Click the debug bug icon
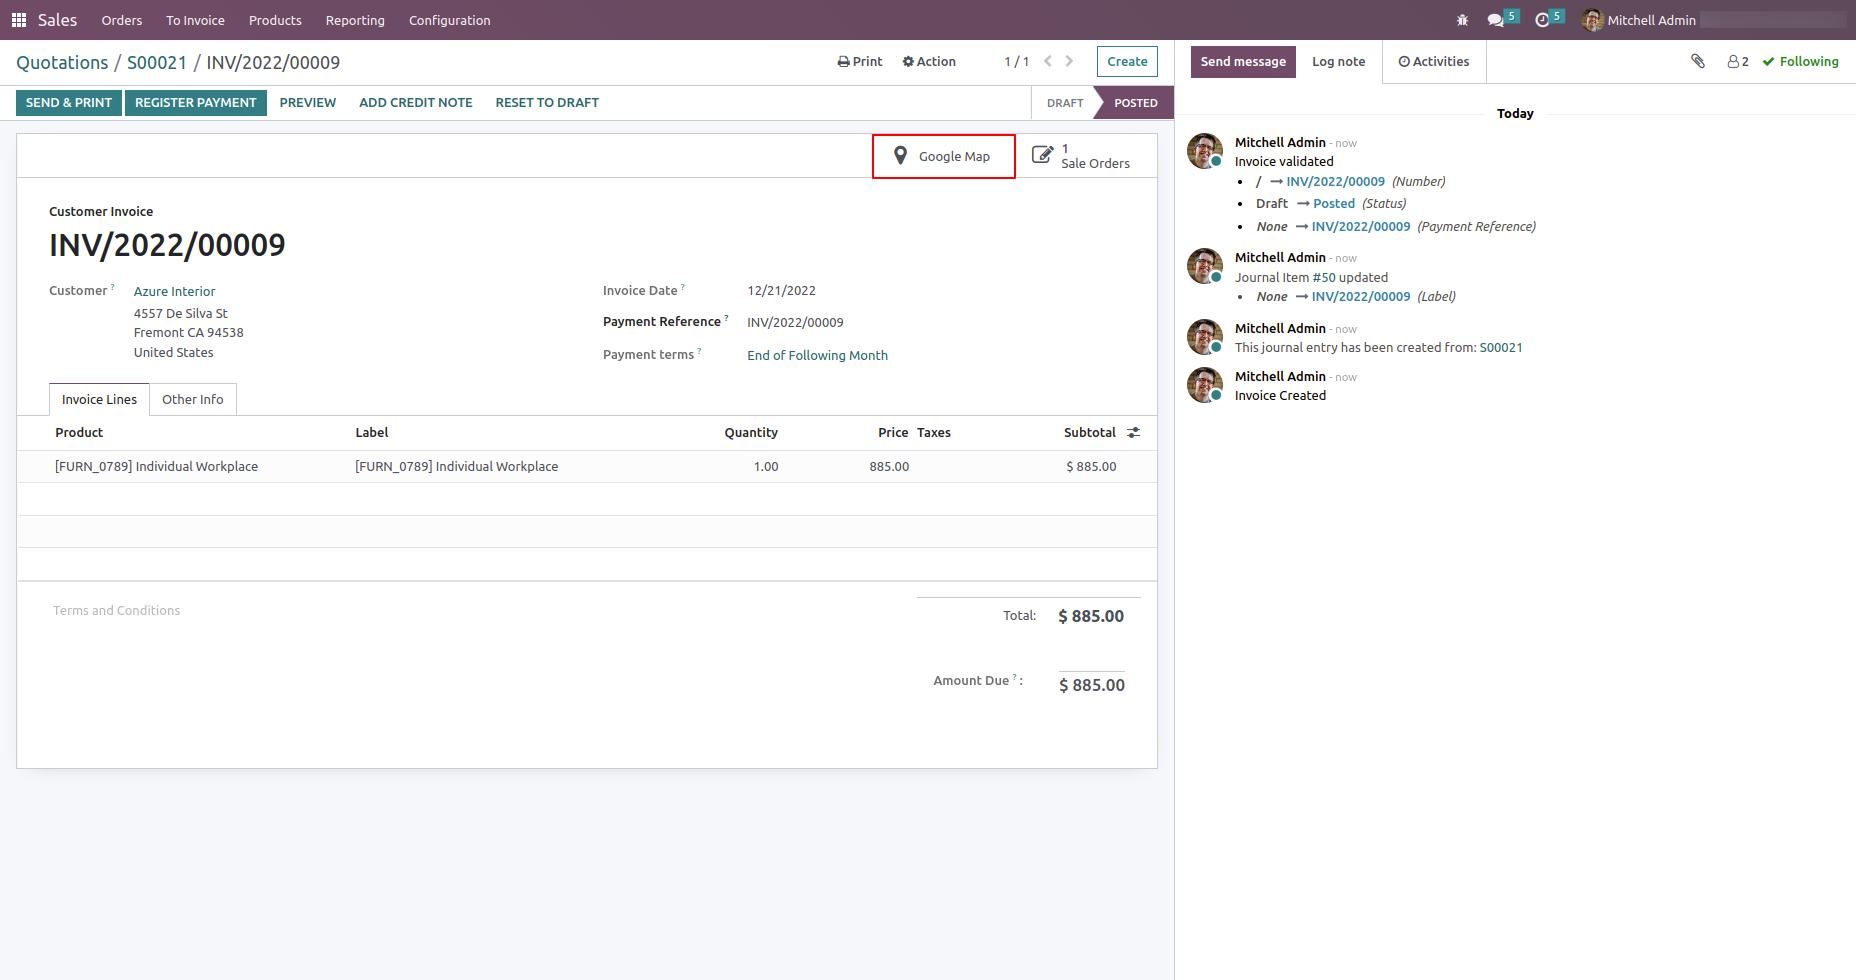This screenshot has width=1856, height=980. click(x=1462, y=20)
